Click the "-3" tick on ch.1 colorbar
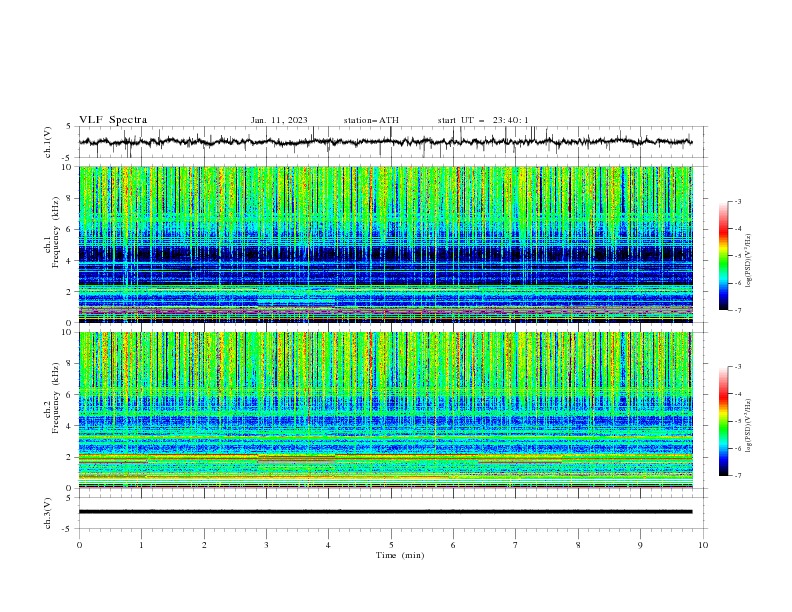792x612 pixels. pyautogui.click(x=737, y=201)
